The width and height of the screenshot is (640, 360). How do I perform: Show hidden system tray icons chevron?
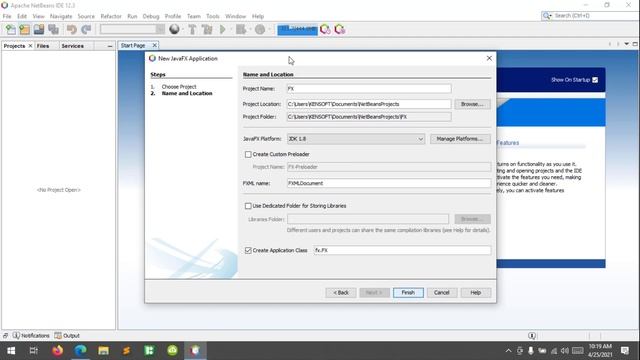508,351
